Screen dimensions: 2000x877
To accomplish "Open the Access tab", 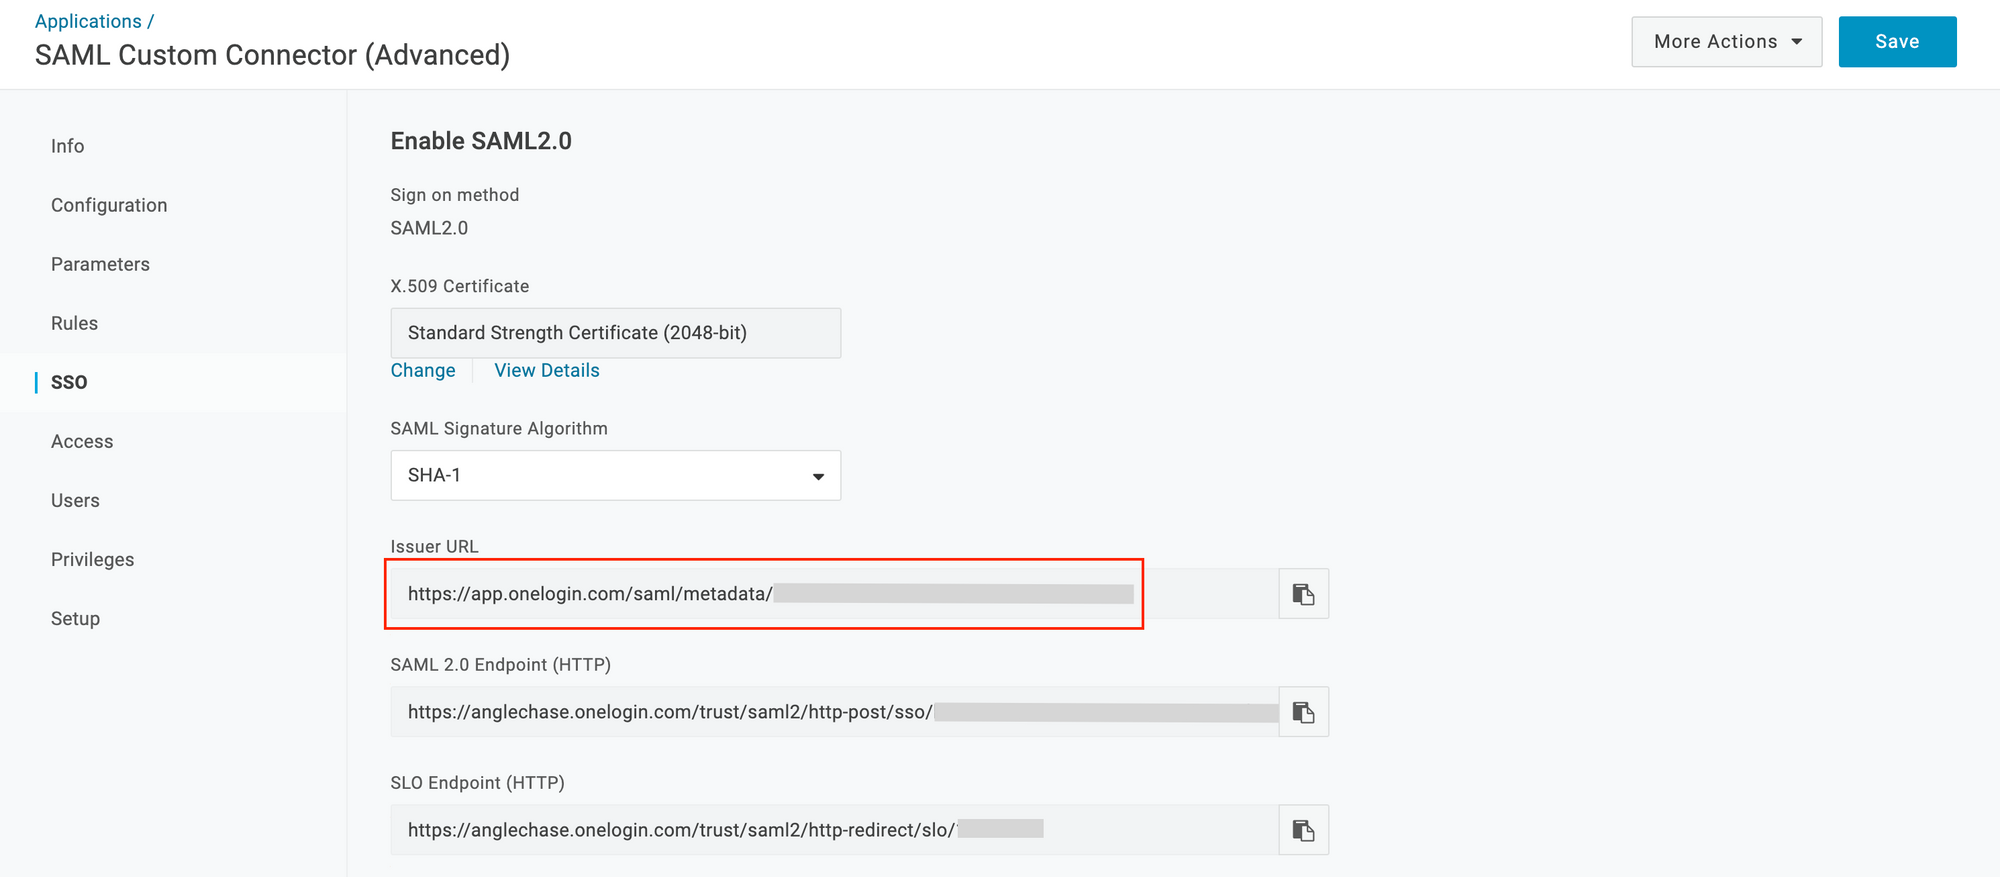I will point(82,441).
